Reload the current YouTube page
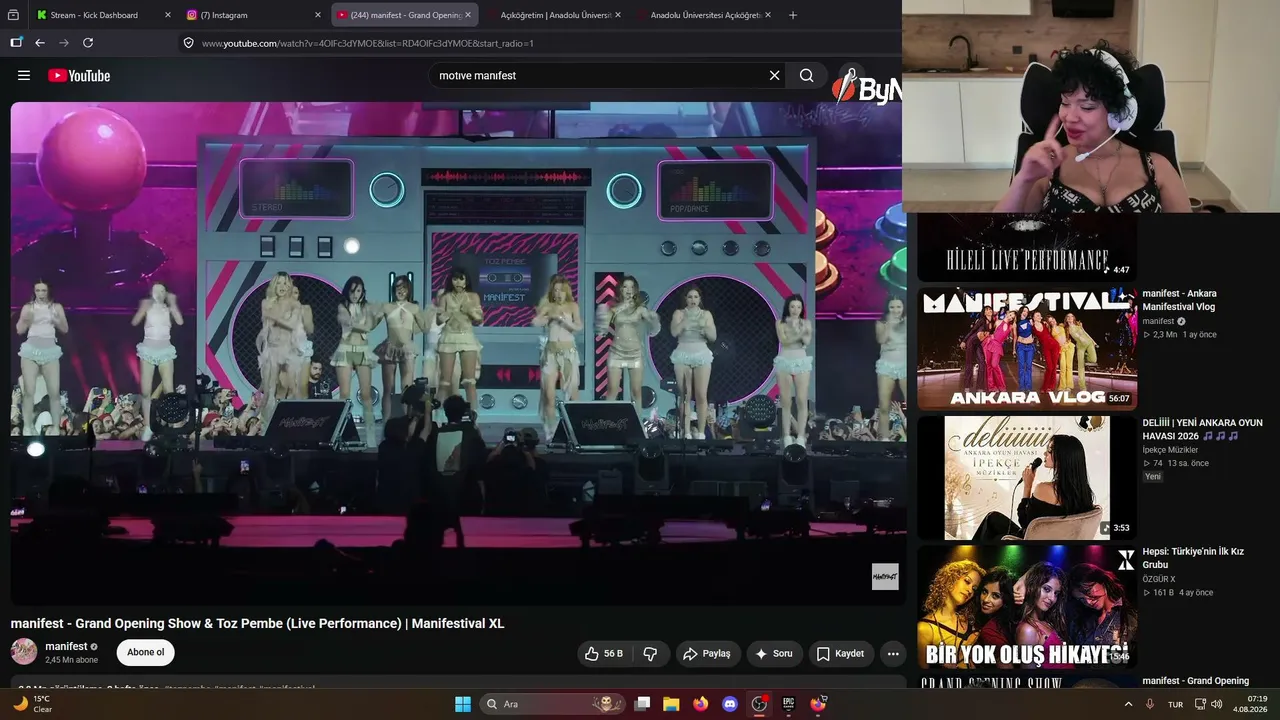This screenshot has width=1280, height=720. [88, 43]
